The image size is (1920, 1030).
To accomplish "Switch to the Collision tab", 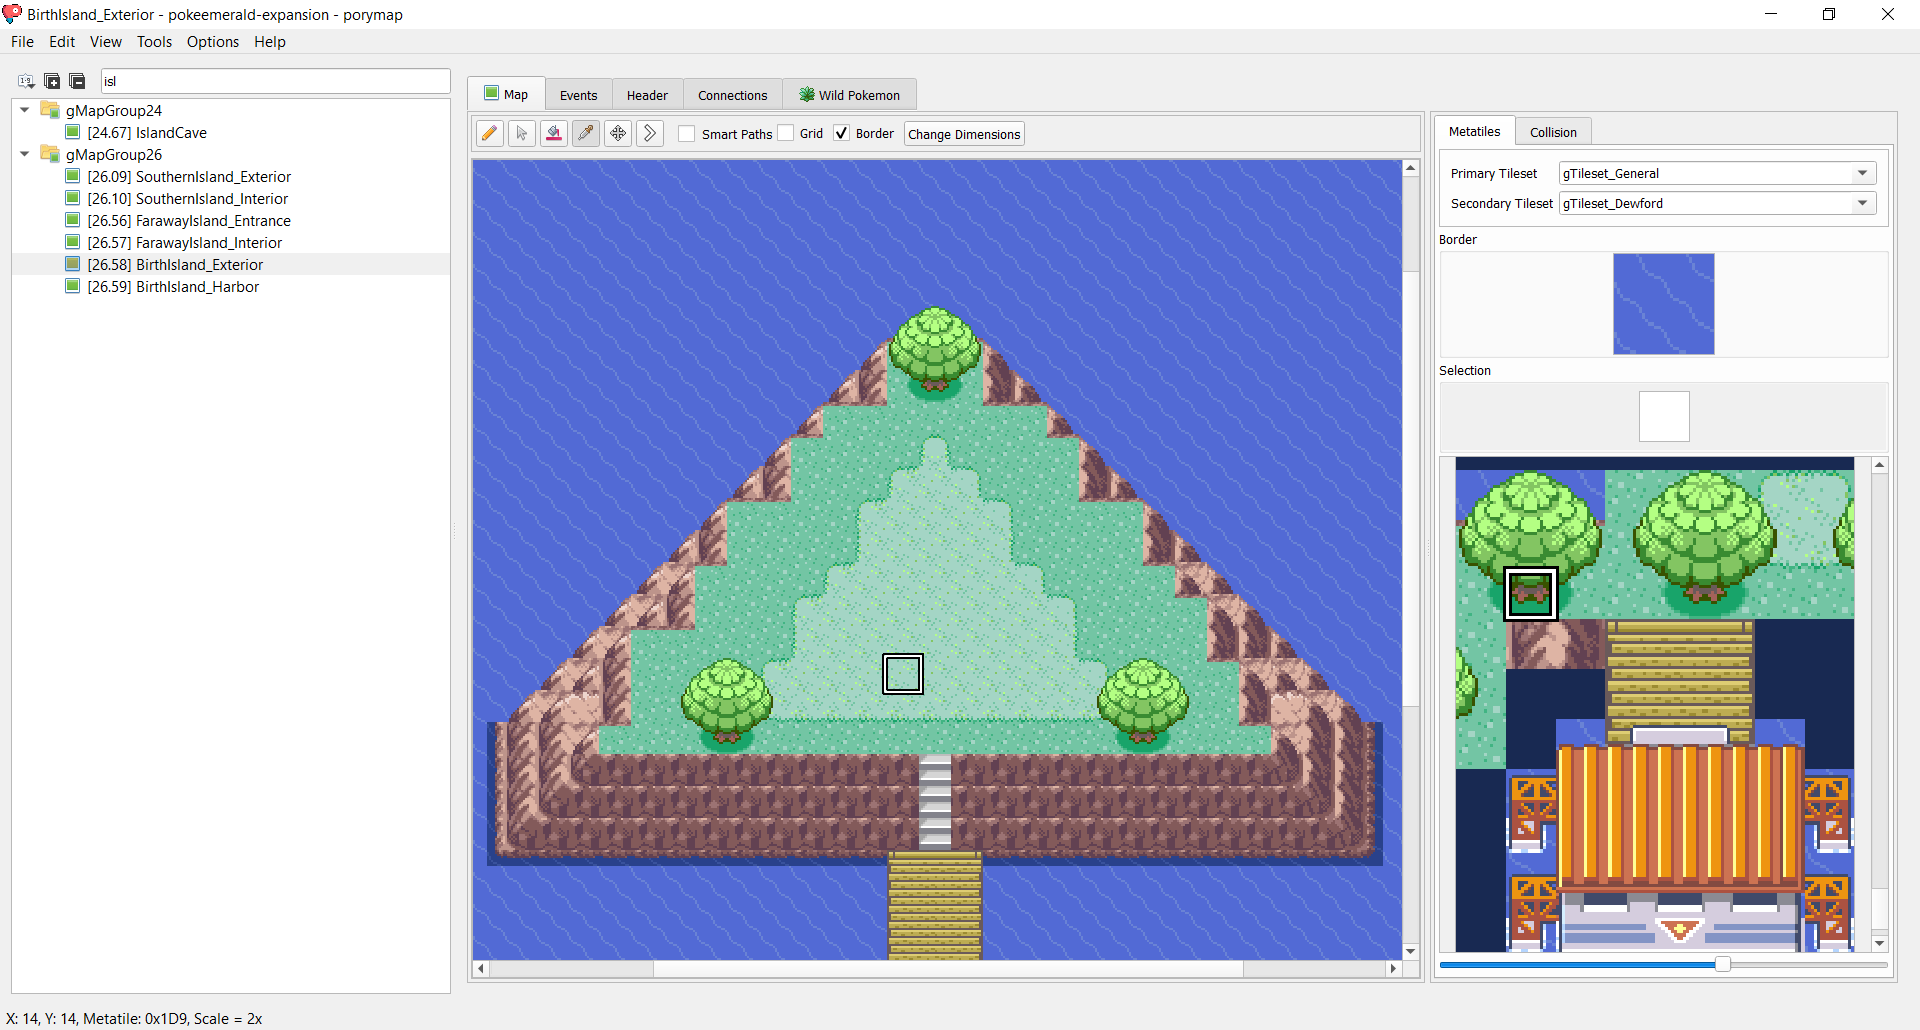I will 1553,132.
